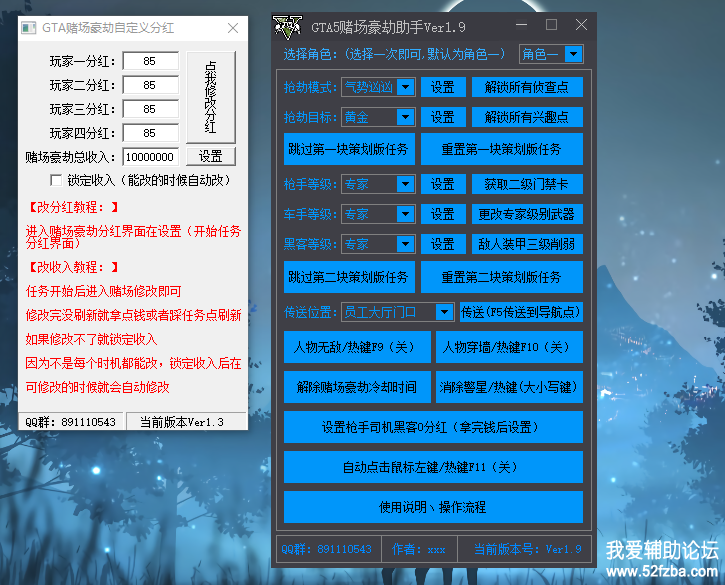Click the 赌场豪劫总收入 10000000 field
This screenshot has width=725, height=585.
151,157
